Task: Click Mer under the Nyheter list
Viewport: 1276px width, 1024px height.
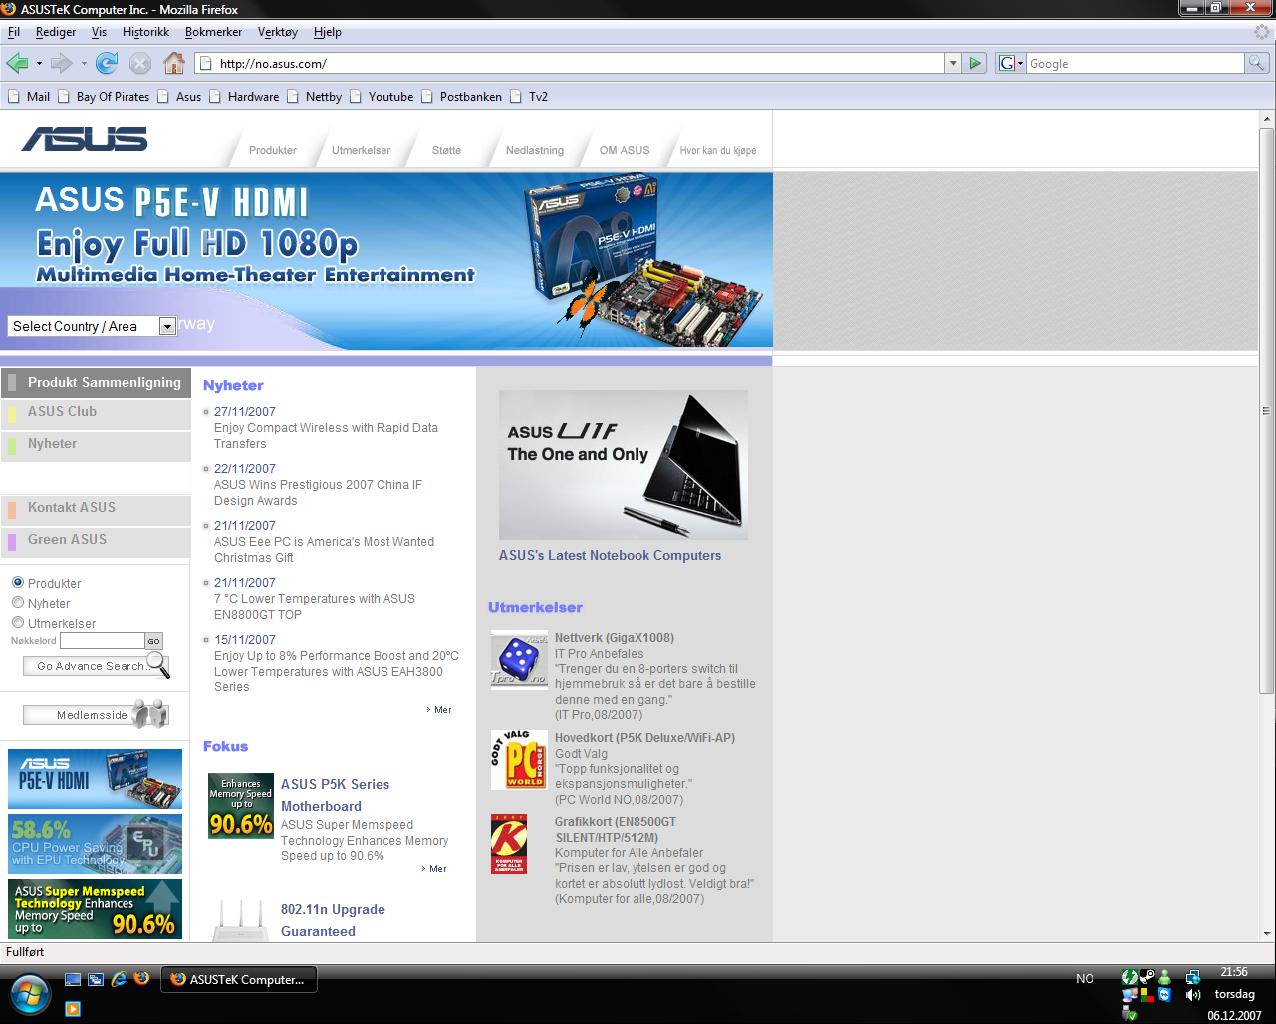Action: click(x=442, y=710)
